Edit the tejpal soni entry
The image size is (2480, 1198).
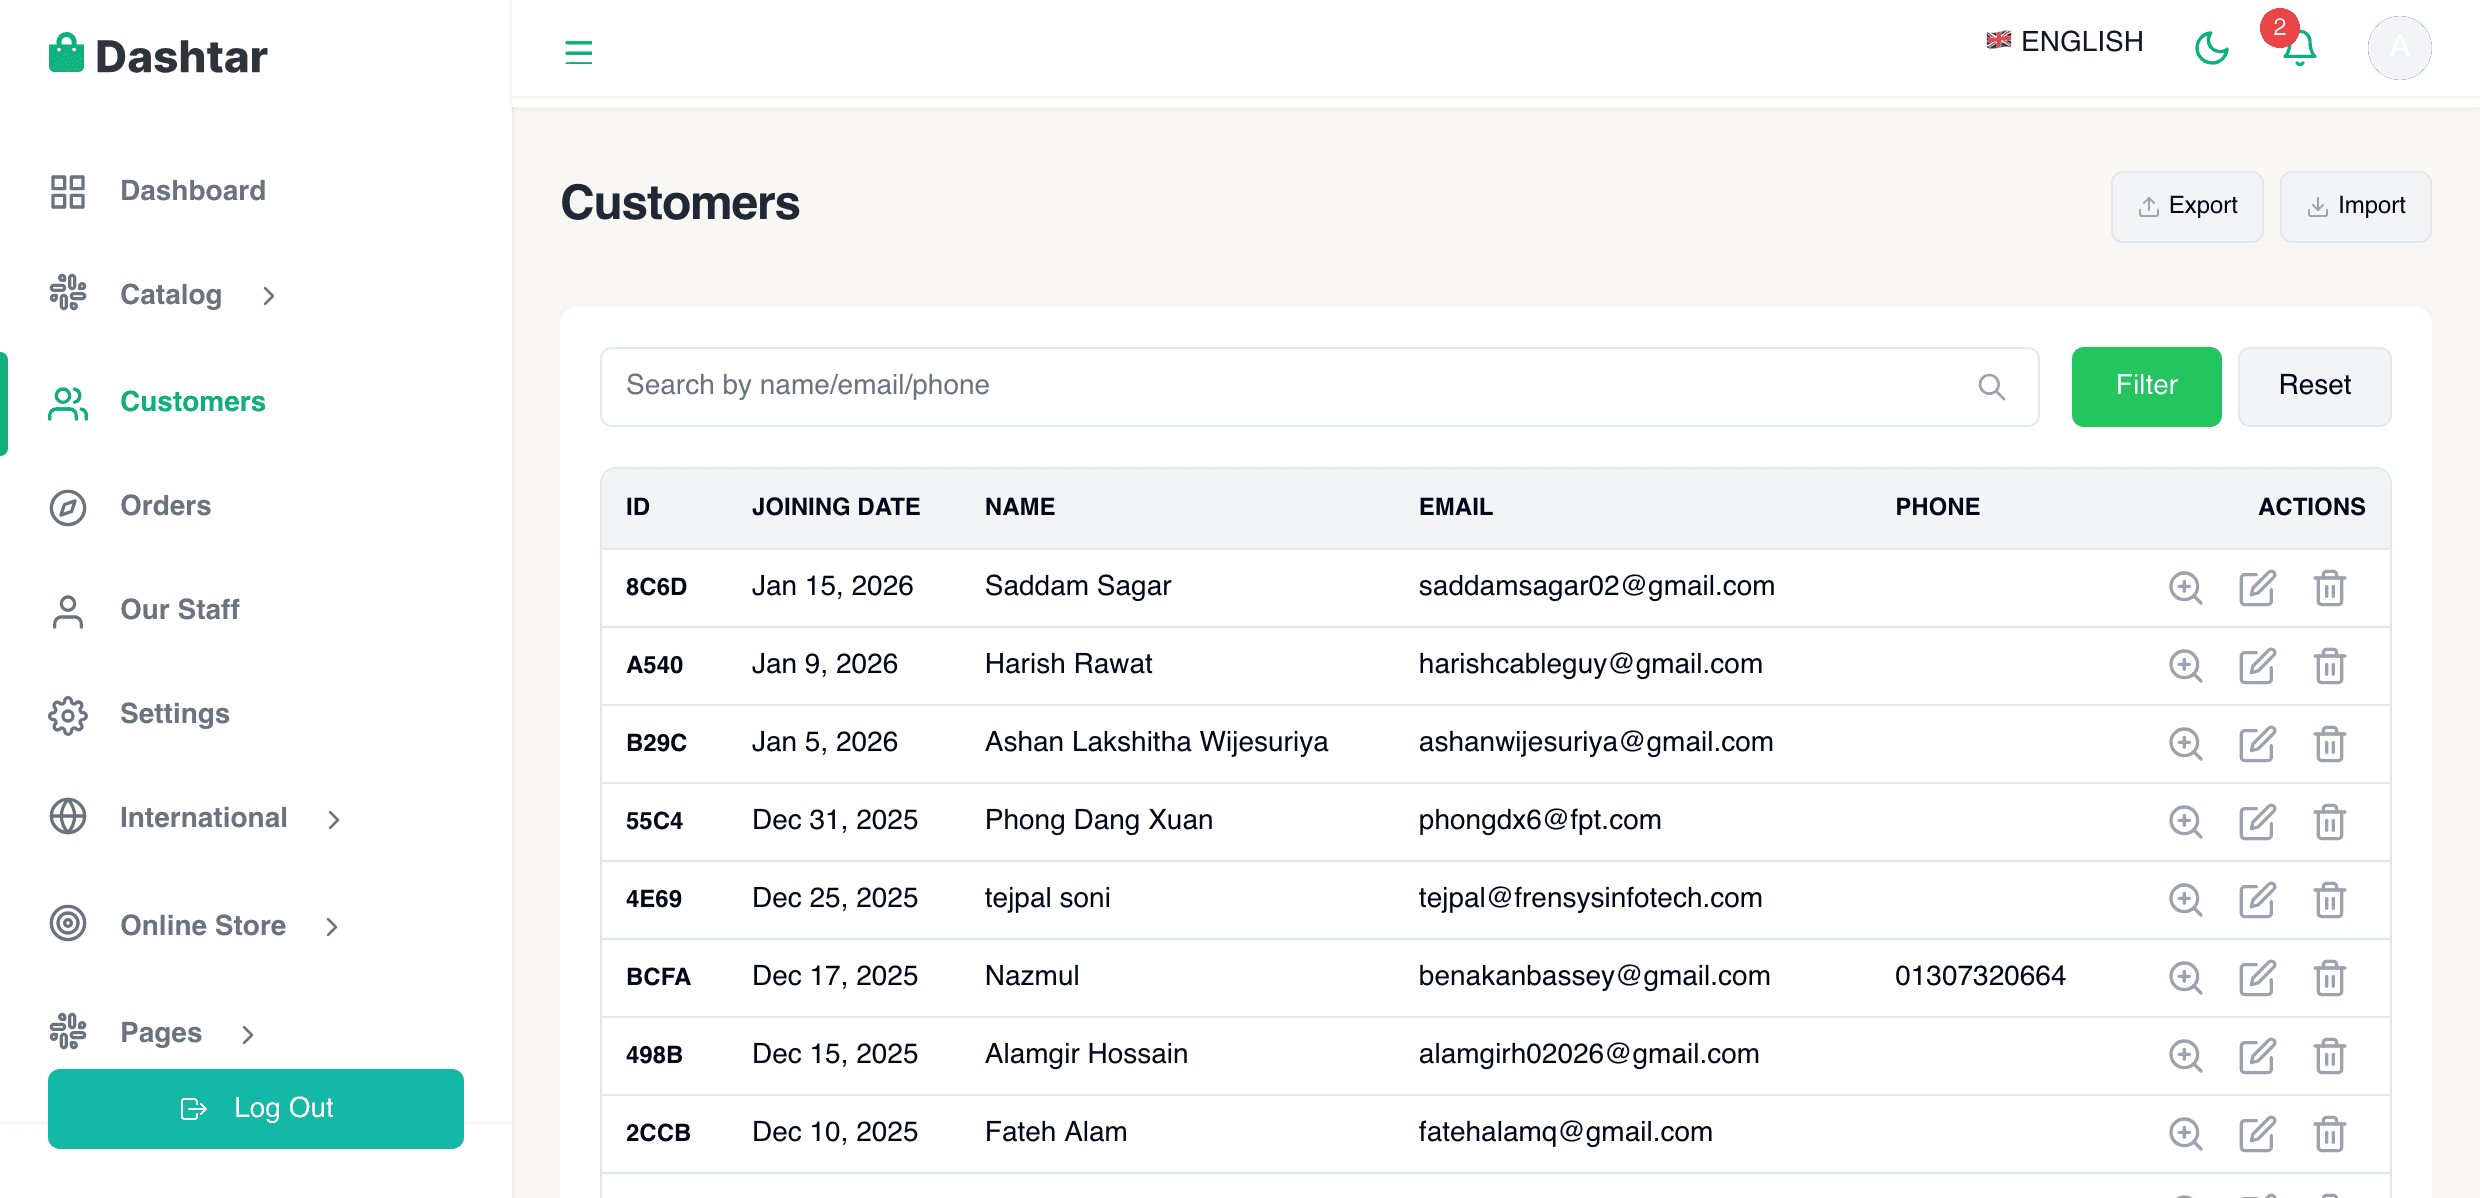coord(2258,900)
